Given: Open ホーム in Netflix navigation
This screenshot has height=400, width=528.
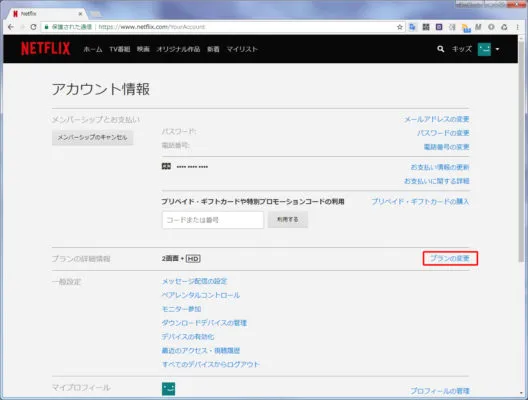Looking at the screenshot, I should pos(93,49).
